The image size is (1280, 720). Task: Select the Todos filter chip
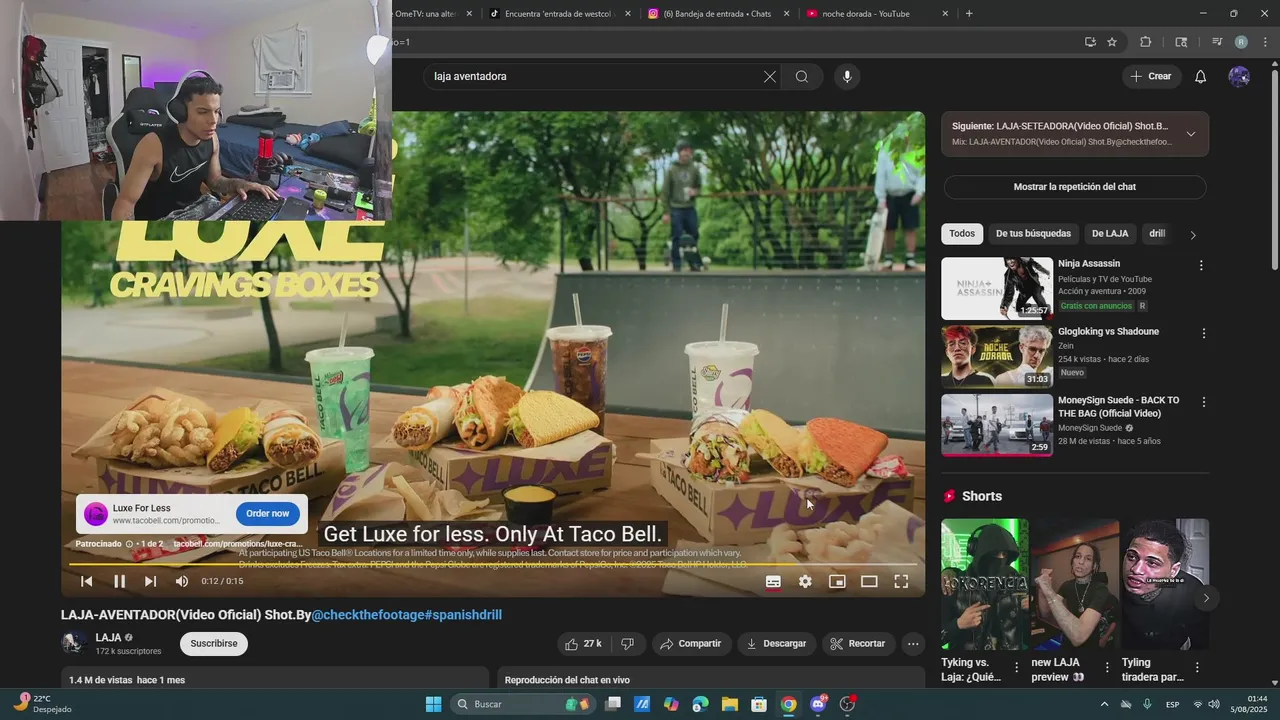click(962, 234)
